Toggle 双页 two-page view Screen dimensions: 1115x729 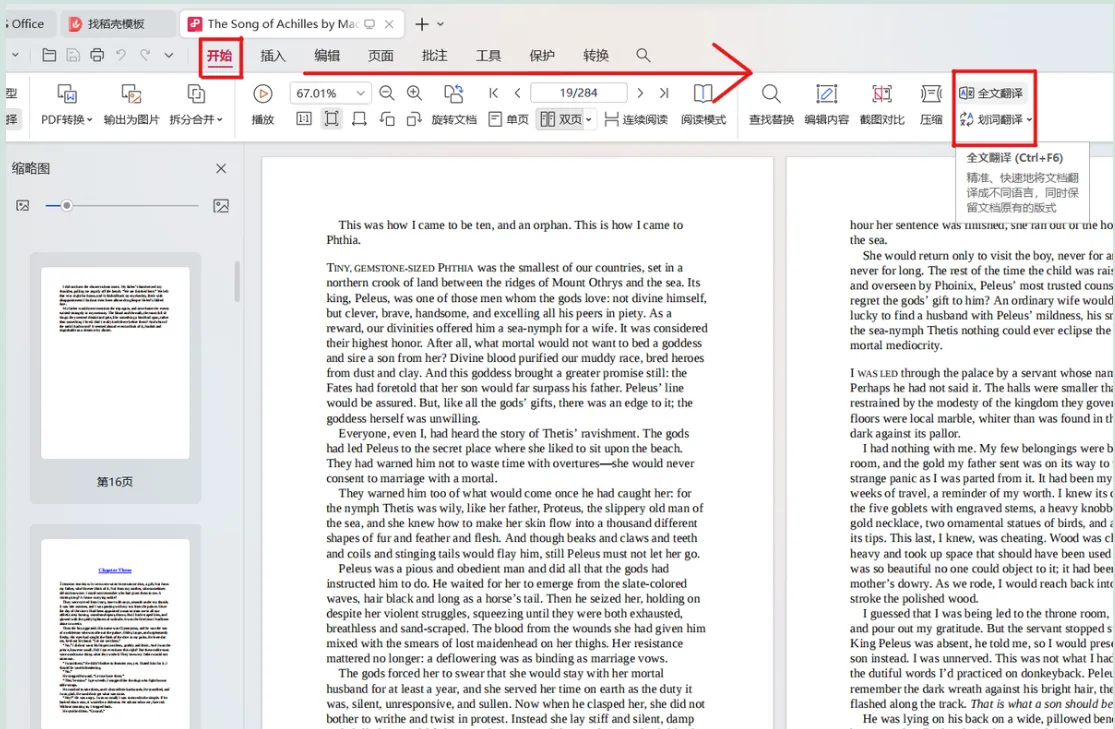click(560, 119)
